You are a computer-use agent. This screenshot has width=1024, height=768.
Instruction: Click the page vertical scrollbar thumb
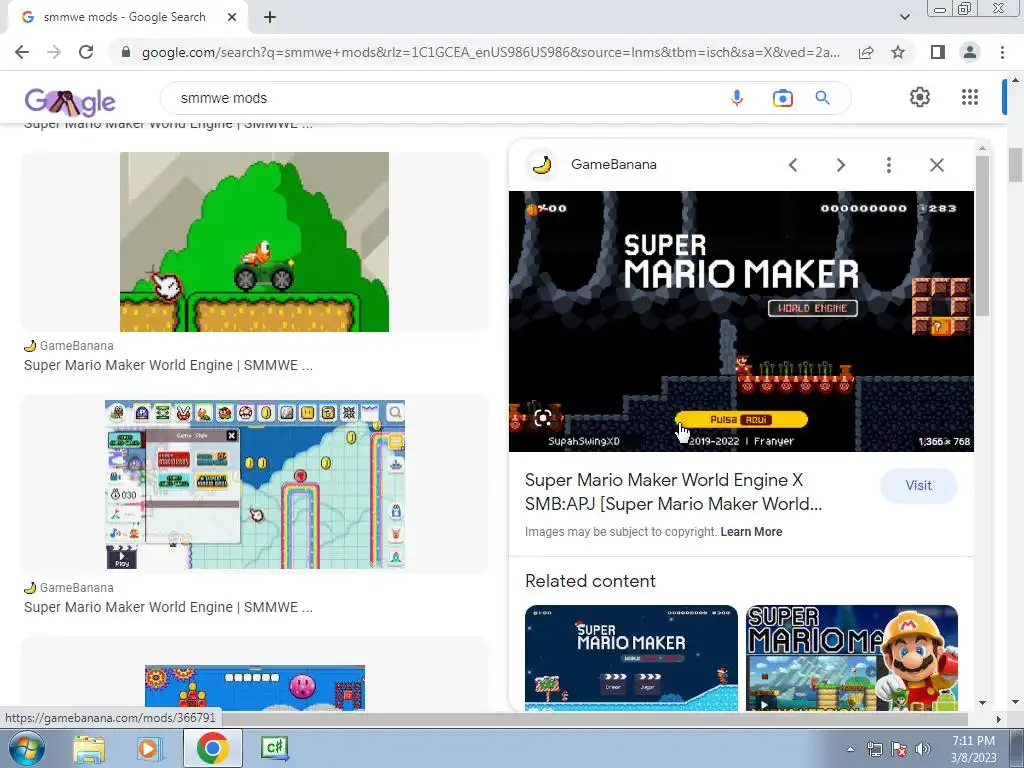(1015, 165)
